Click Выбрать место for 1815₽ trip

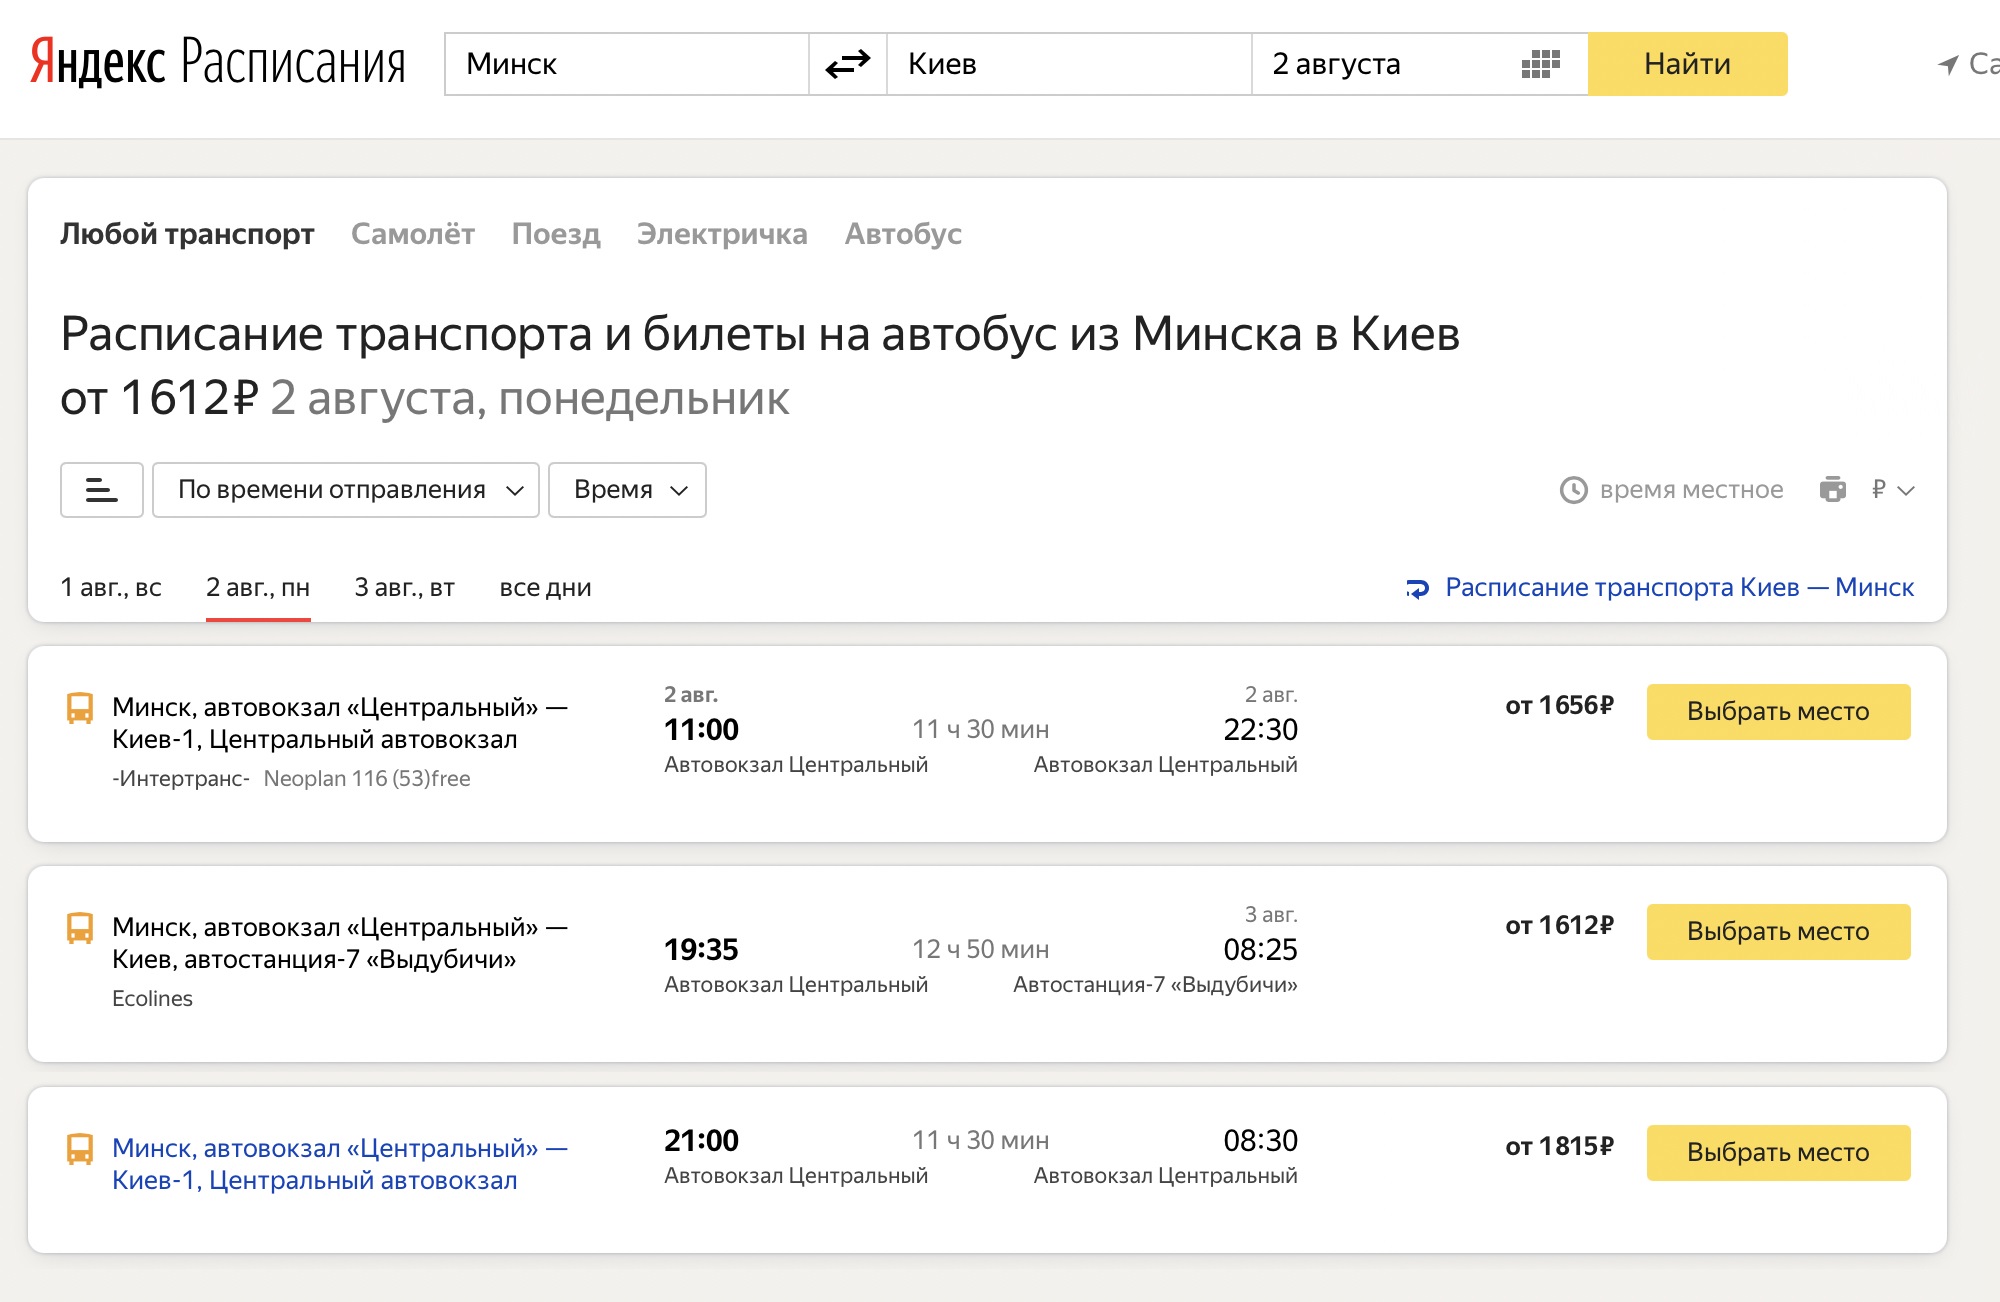[1778, 1153]
